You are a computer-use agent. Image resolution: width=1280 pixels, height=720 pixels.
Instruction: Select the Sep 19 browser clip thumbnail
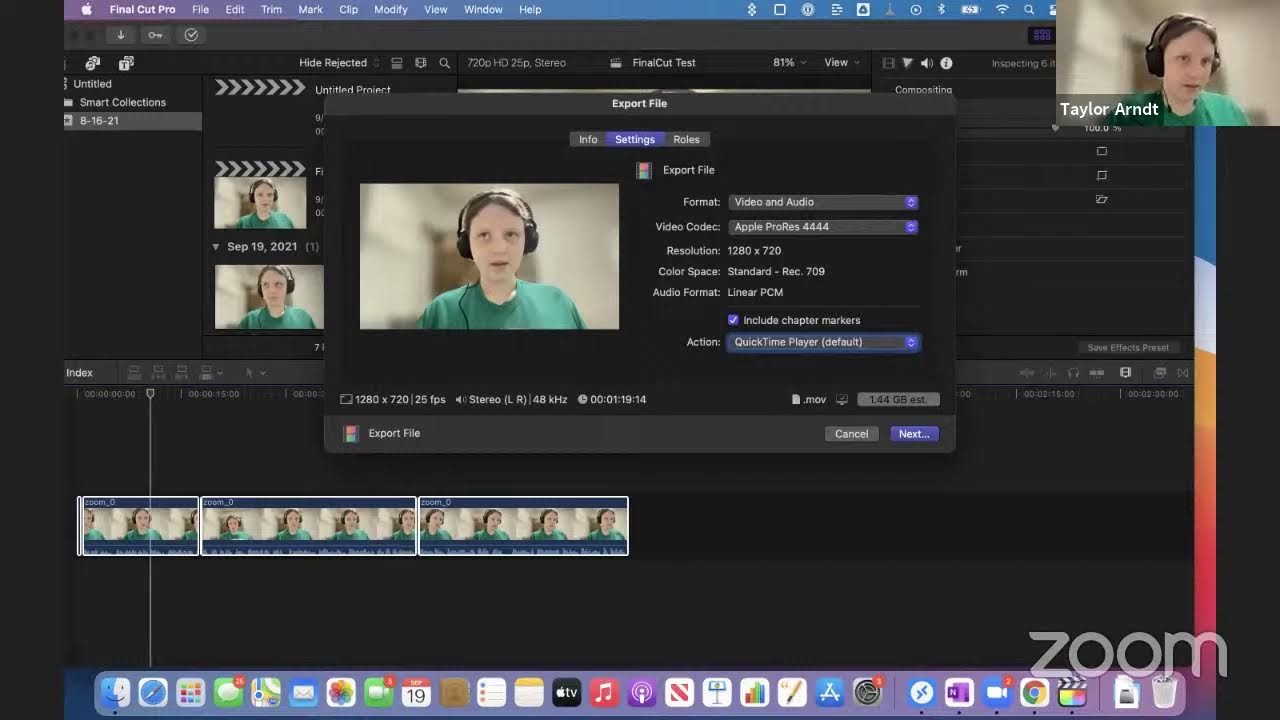coord(269,297)
